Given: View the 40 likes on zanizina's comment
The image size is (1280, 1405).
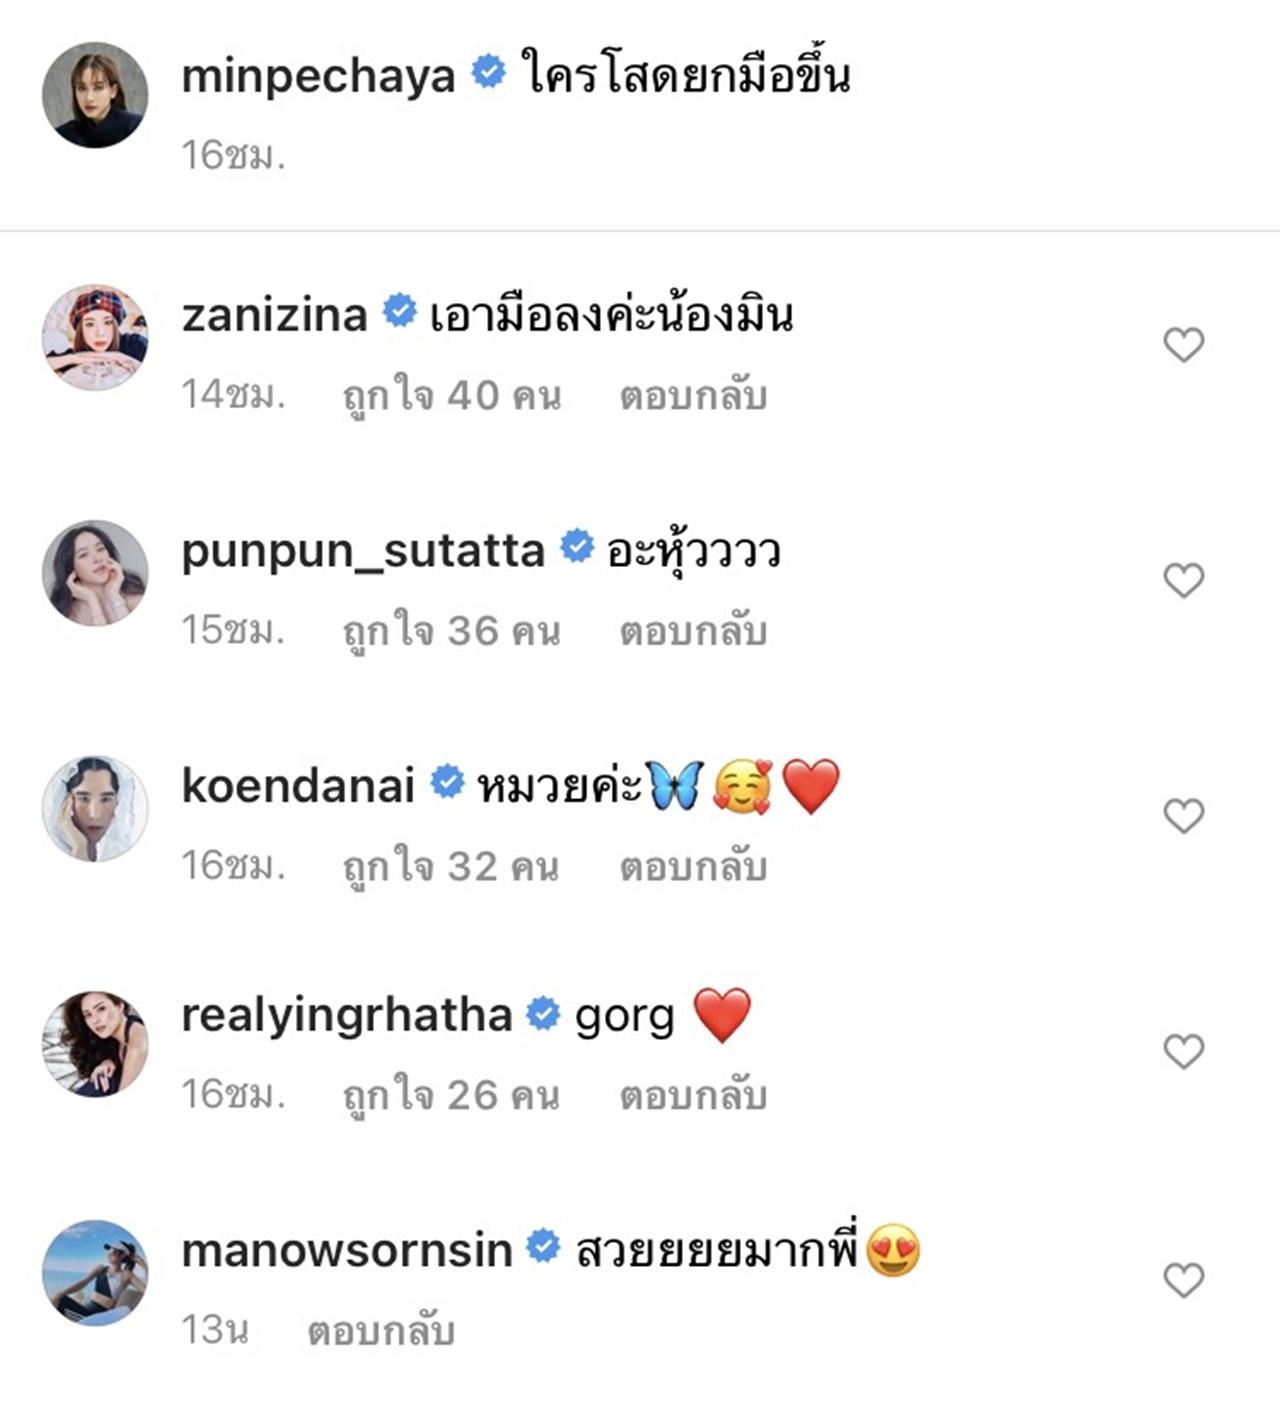Looking at the screenshot, I should [x=452, y=396].
